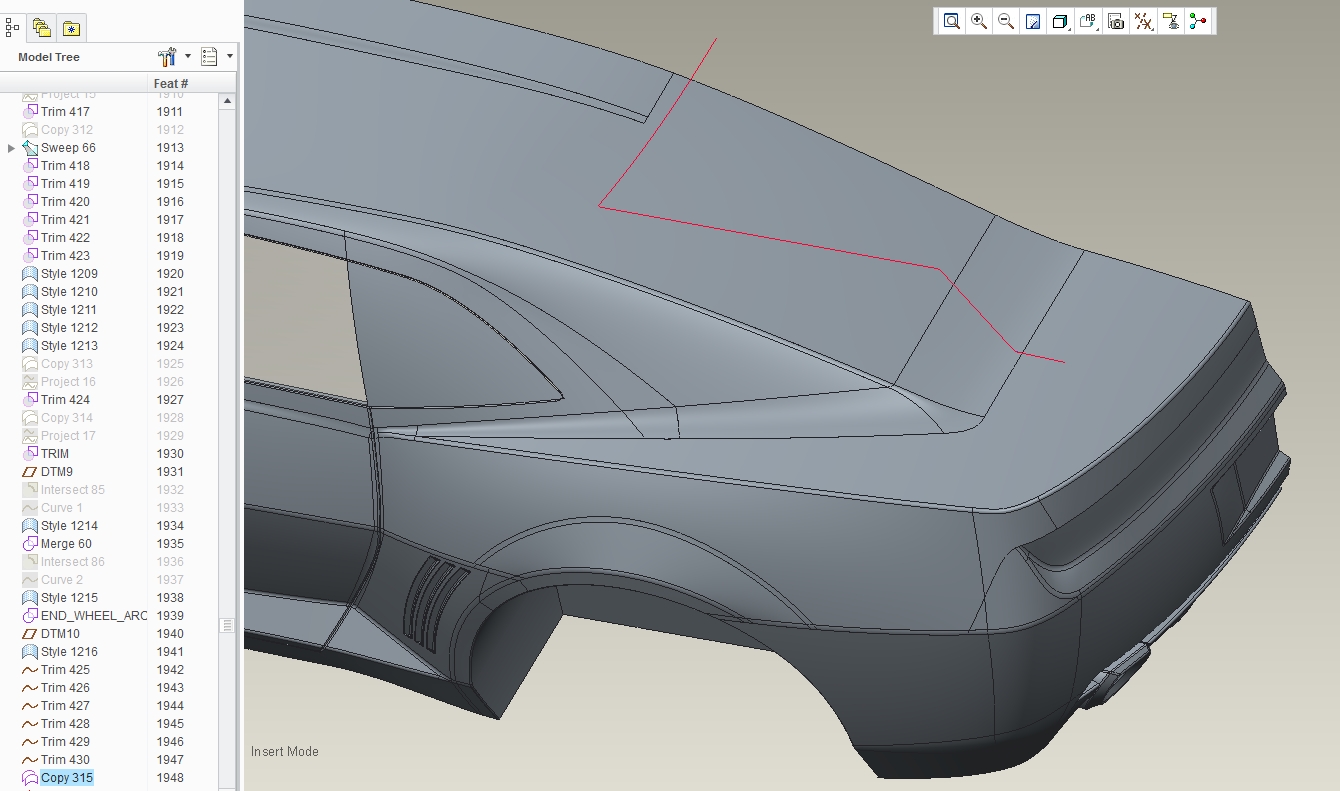This screenshot has height=791, width=1340.
Task: Click the Refit zoom-to-fit icon
Action: (x=952, y=21)
